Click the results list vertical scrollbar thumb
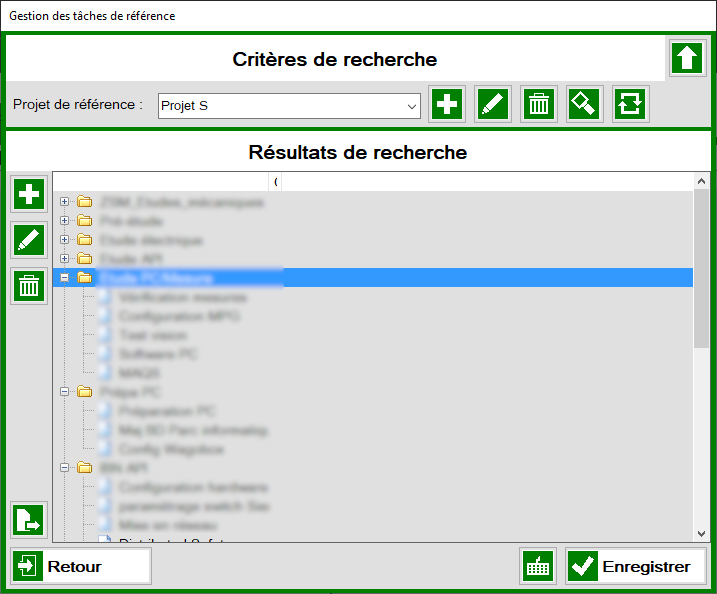Image resolution: width=717 pixels, height=594 pixels. (701, 269)
